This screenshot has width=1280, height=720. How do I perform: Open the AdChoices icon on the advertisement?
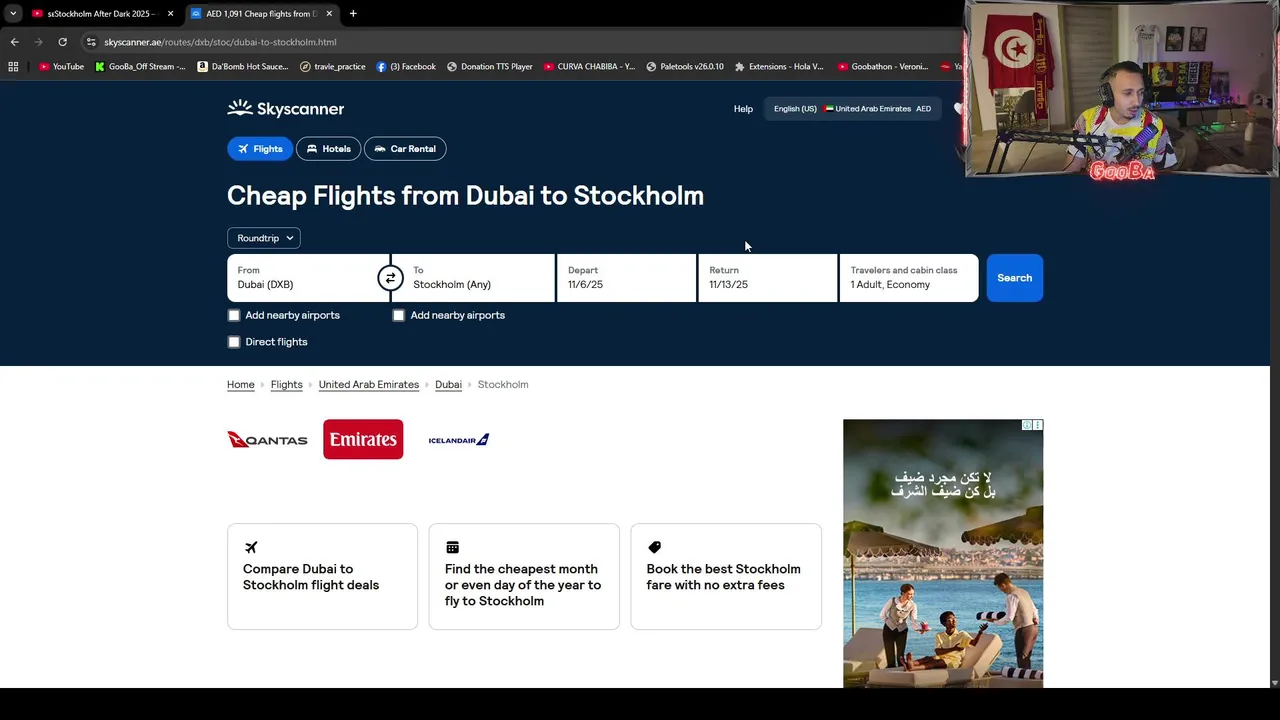[1027, 425]
